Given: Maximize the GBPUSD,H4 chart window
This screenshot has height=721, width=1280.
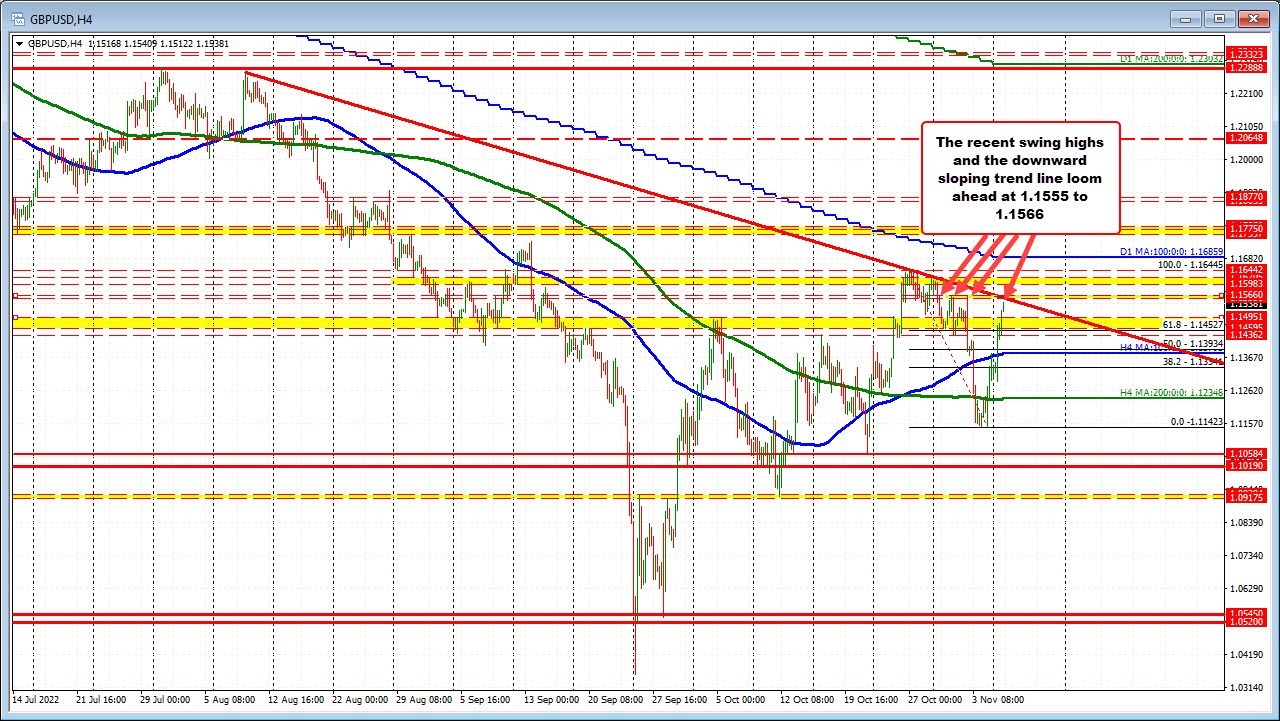Looking at the screenshot, I should (1221, 18).
